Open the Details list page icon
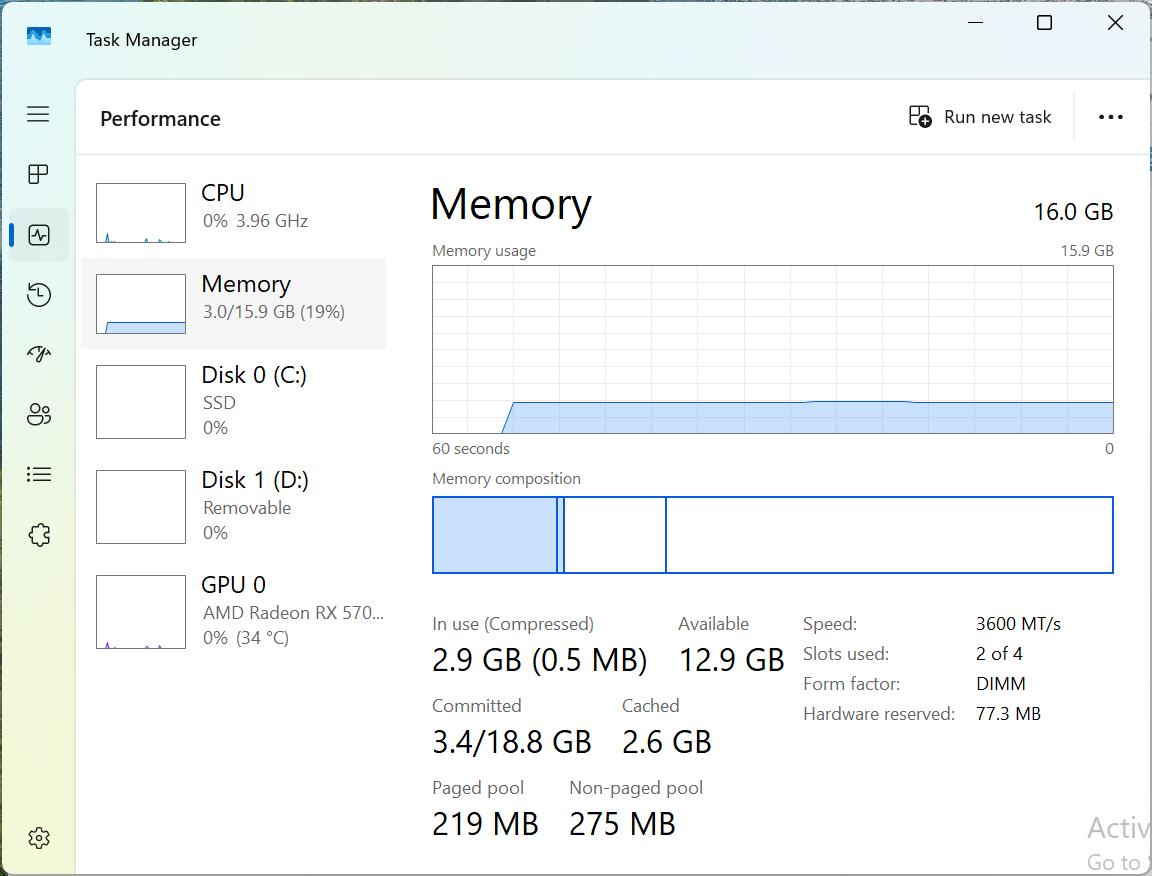The width and height of the screenshot is (1152, 876). pos(38,475)
